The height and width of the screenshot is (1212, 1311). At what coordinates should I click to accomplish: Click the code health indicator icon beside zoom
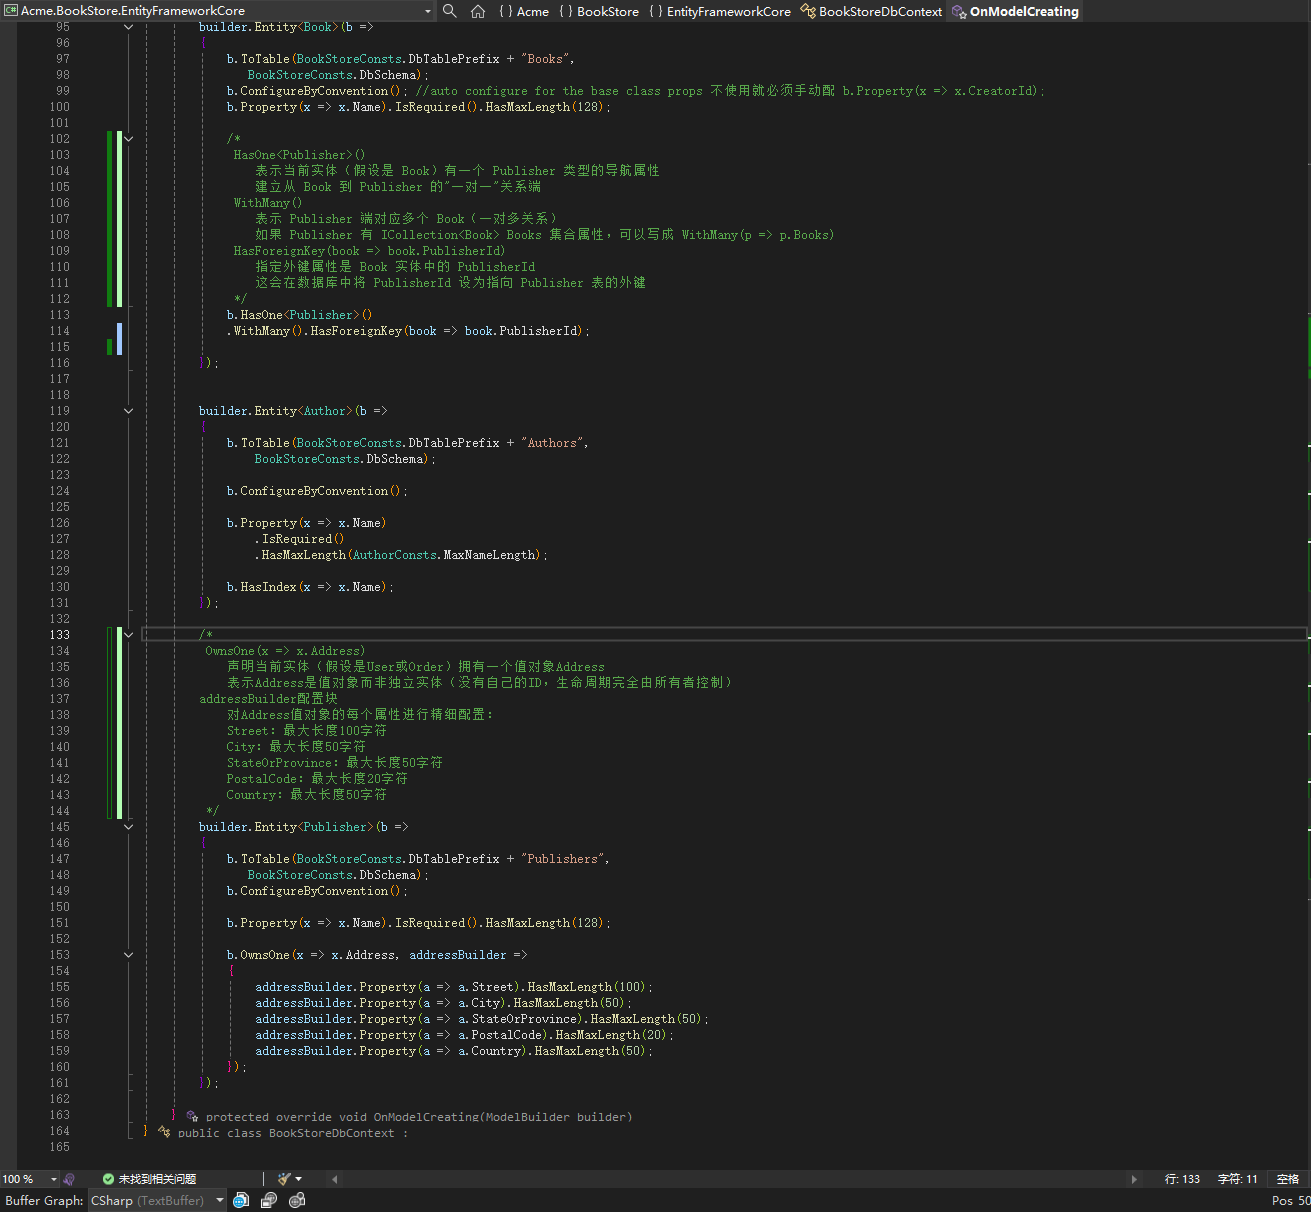click(69, 1179)
